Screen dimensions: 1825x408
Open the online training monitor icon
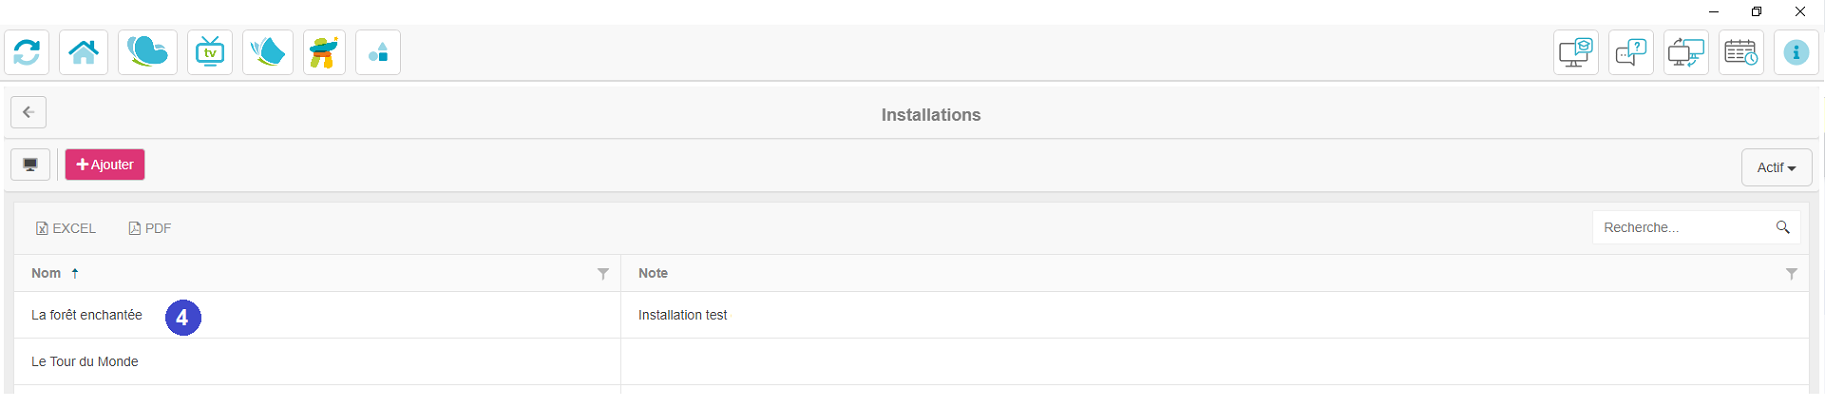(x=1576, y=52)
